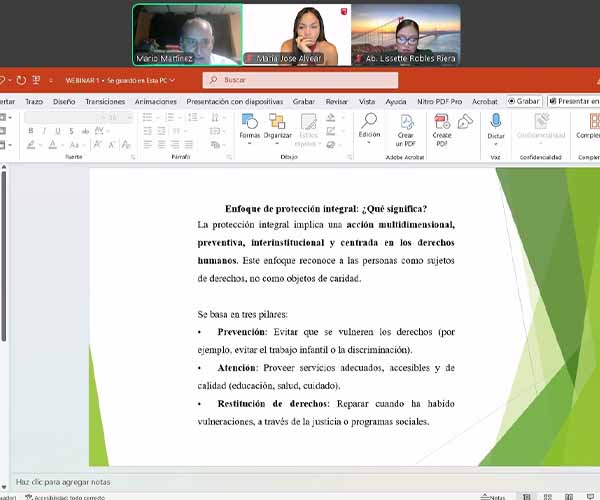Open the Organizar arrange tool
The height and width of the screenshot is (500, 600).
pyautogui.click(x=277, y=129)
